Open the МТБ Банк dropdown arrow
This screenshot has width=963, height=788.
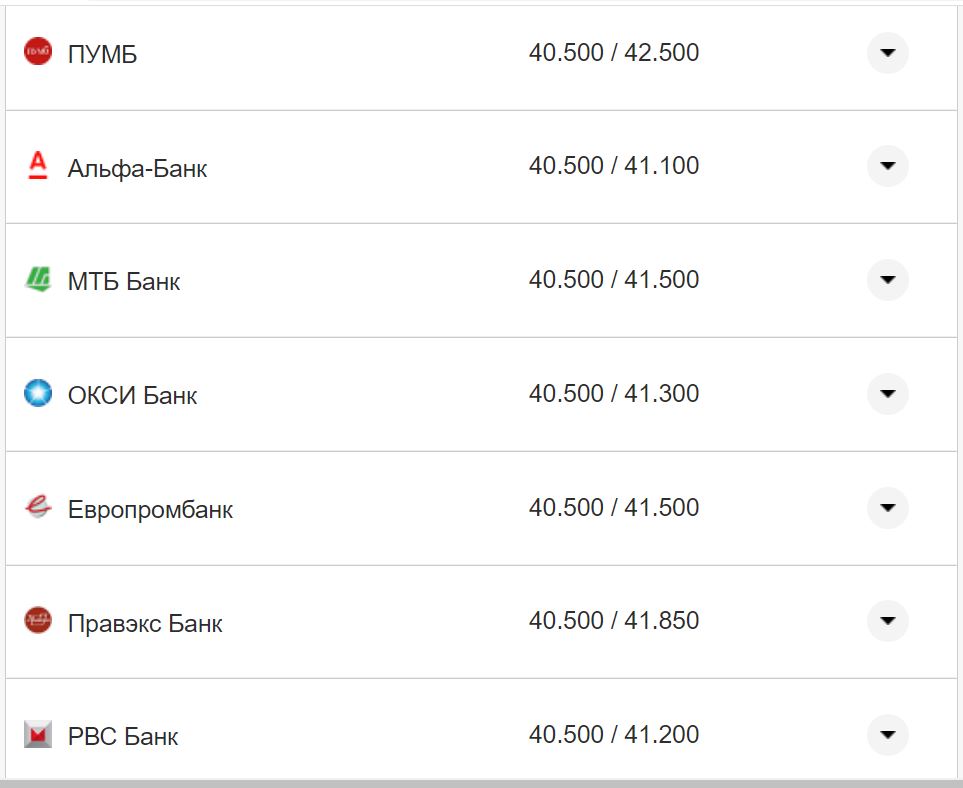[x=887, y=280]
